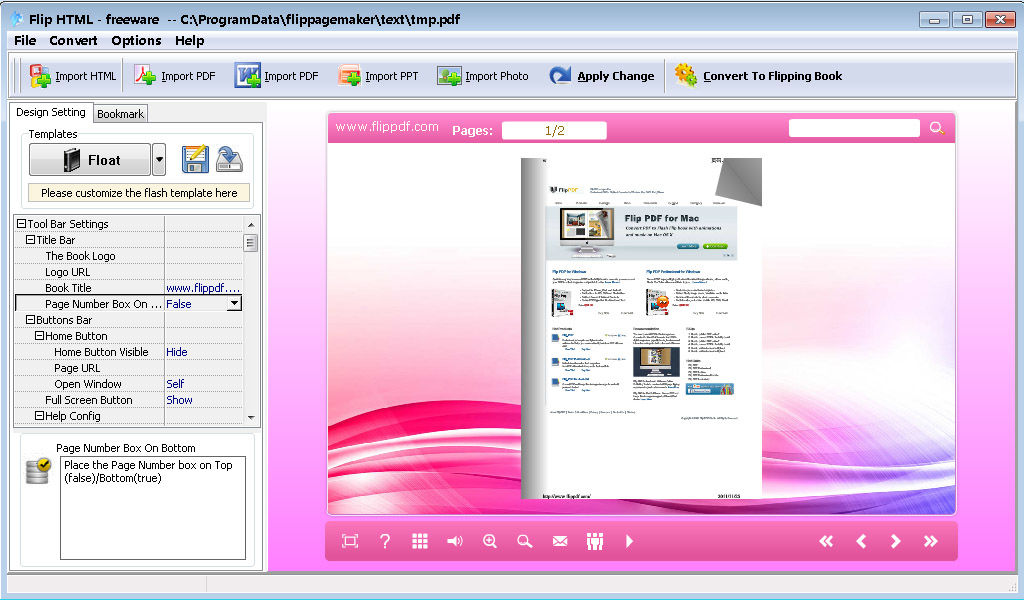Click Apply Change in the toolbar
The height and width of the screenshot is (600, 1024).
pyautogui.click(x=601, y=76)
